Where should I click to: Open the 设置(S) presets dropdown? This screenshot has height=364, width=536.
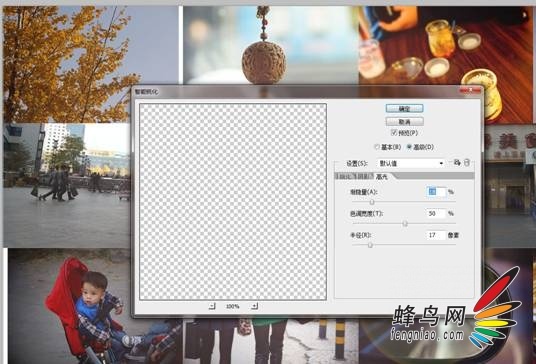pyautogui.click(x=412, y=163)
